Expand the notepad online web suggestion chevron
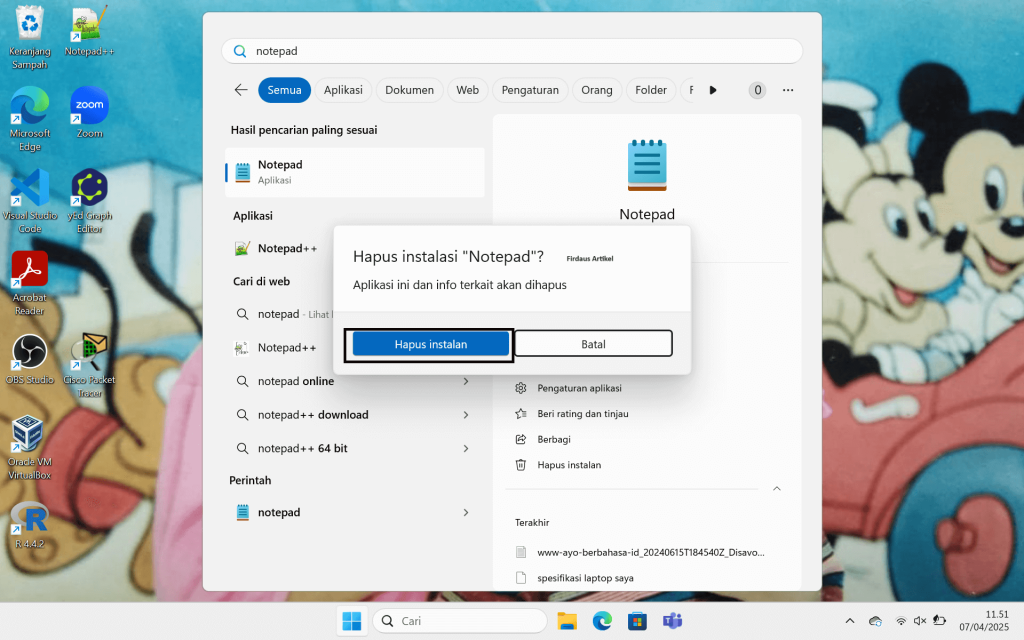 coord(466,381)
